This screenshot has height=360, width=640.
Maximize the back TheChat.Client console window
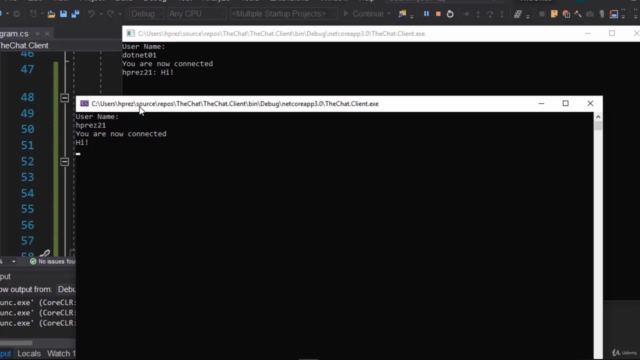[612, 33]
